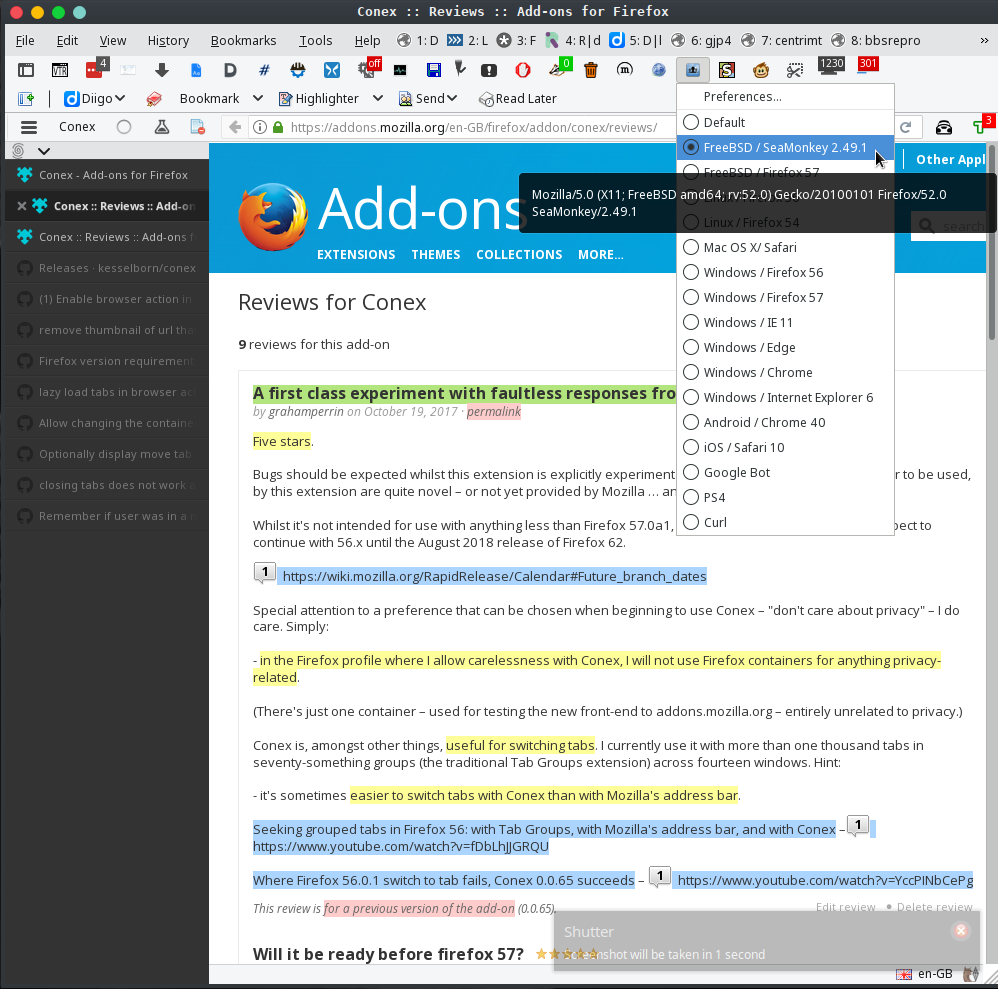Click the URL address bar field
Image resolution: width=998 pixels, height=989 pixels.
click(474, 127)
